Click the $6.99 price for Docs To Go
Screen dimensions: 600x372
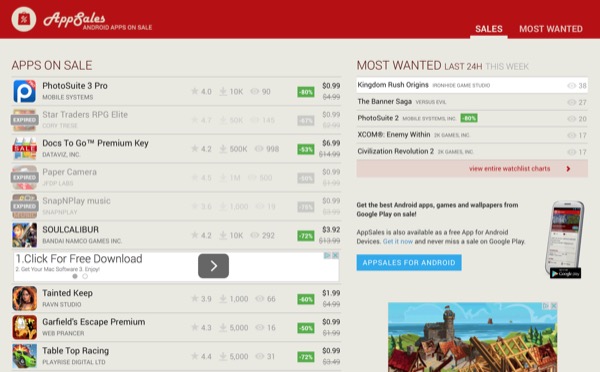click(x=331, y=143)
